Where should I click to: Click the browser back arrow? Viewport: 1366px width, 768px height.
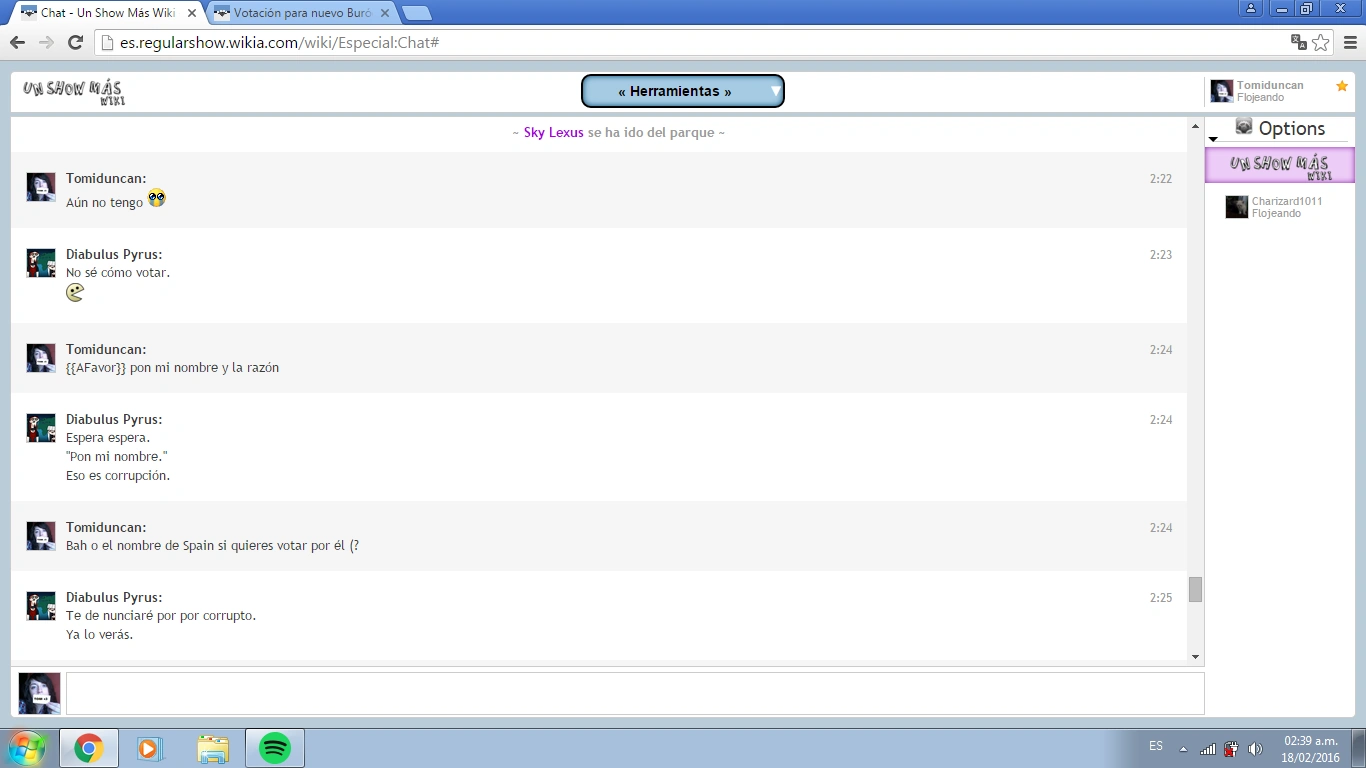coord(17,42)
